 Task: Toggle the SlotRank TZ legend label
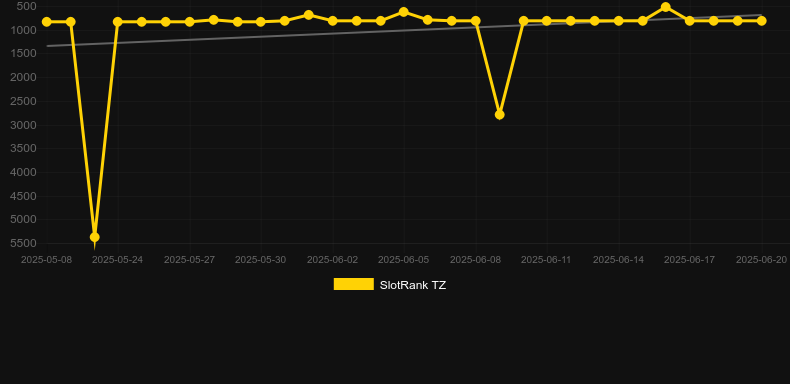pos(413,285)
